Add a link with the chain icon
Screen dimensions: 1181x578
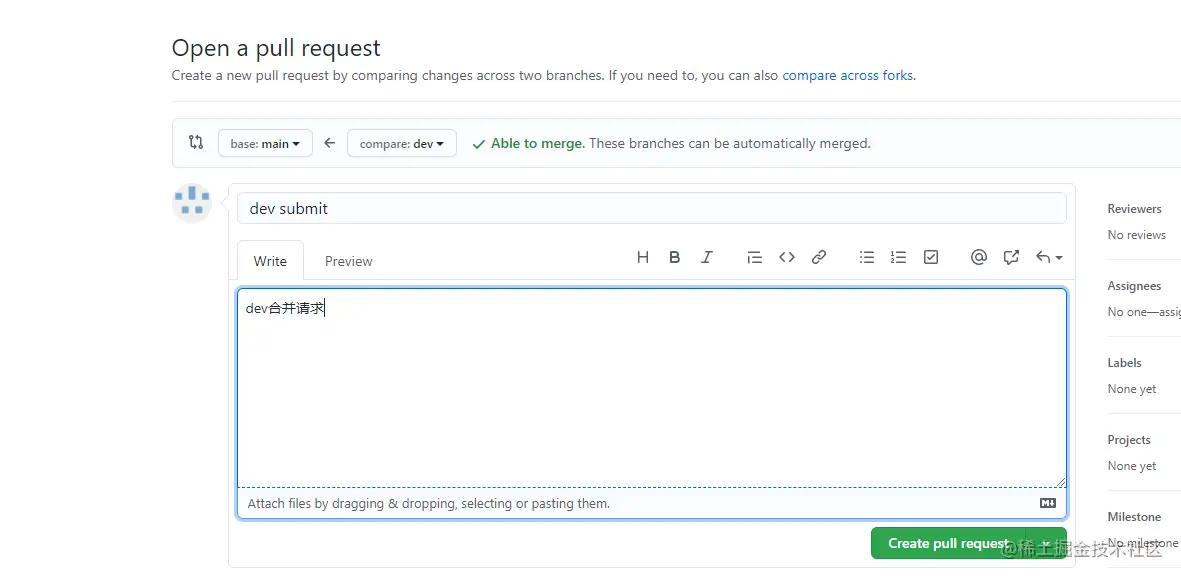pyautogui.click(x=819, y=258)
